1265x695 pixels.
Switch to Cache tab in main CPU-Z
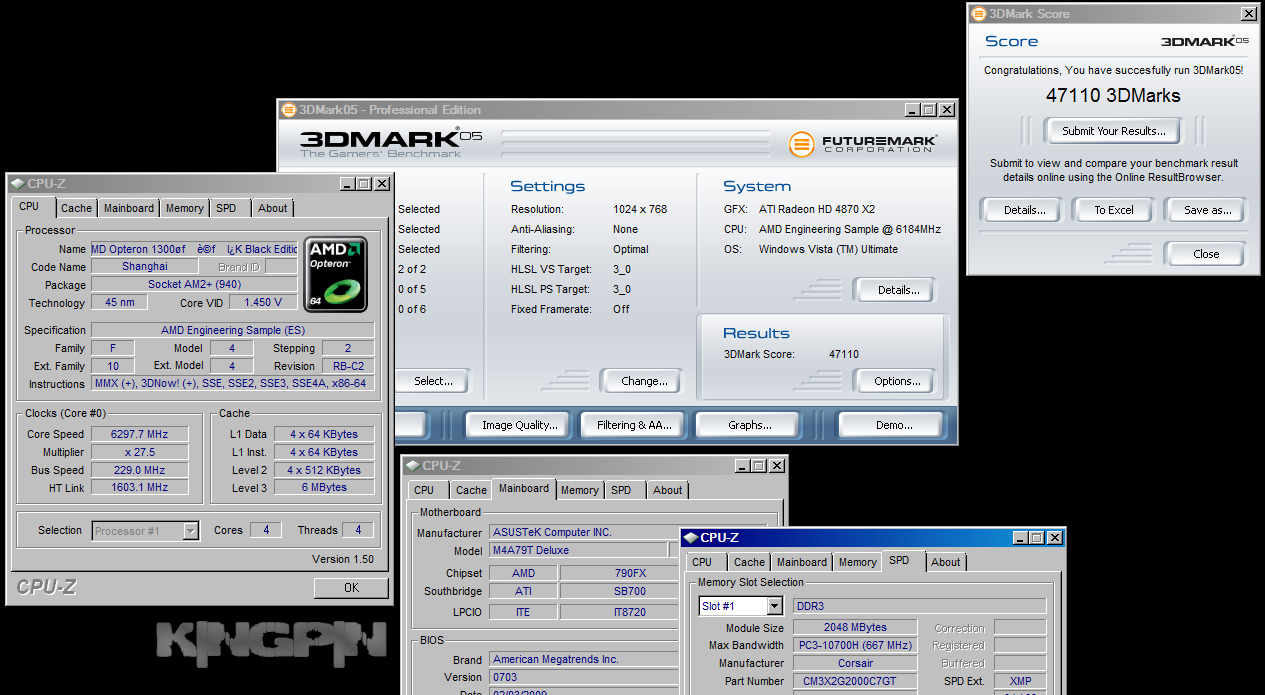tap(76, 208)
